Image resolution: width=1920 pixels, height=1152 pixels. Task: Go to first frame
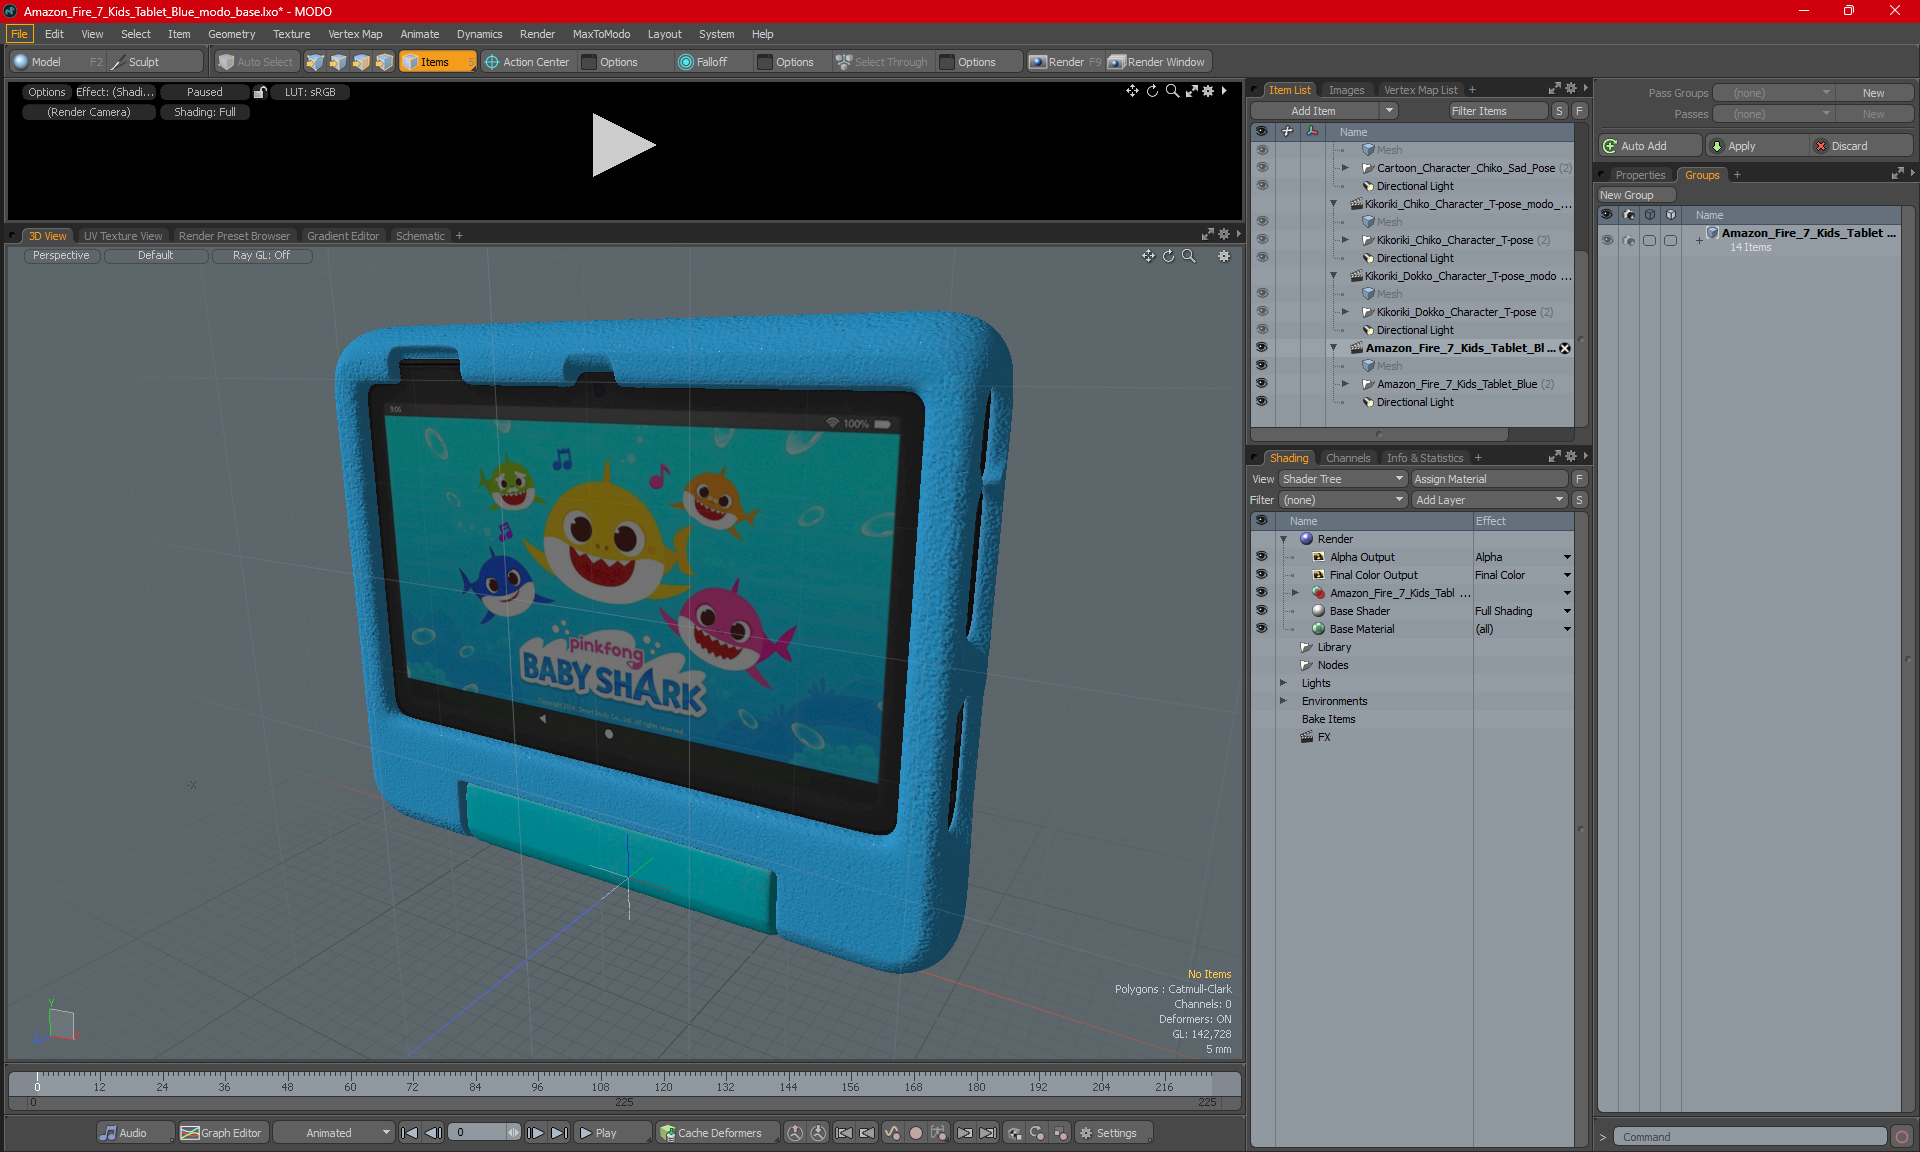point(409,1133)
